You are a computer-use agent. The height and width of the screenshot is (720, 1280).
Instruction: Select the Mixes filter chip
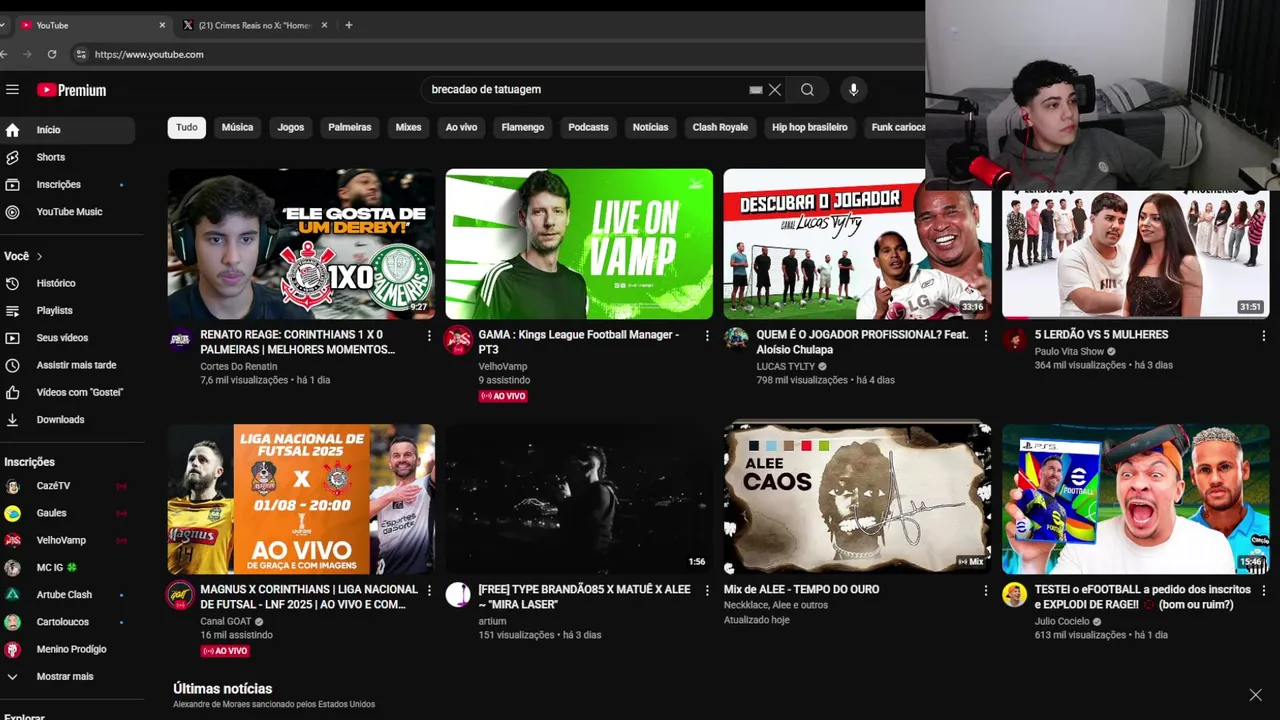408,128
